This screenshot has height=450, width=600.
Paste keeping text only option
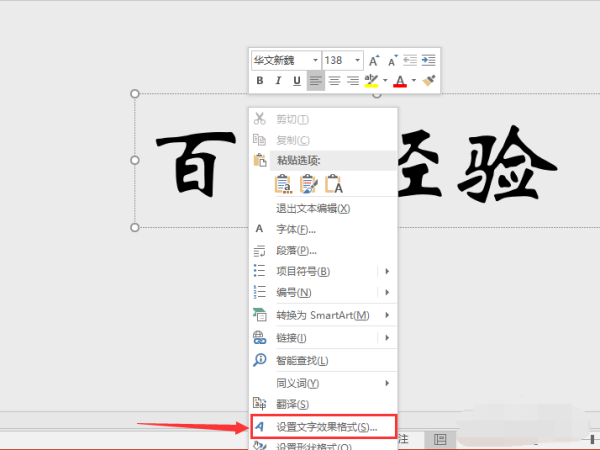tap(334, 183)
